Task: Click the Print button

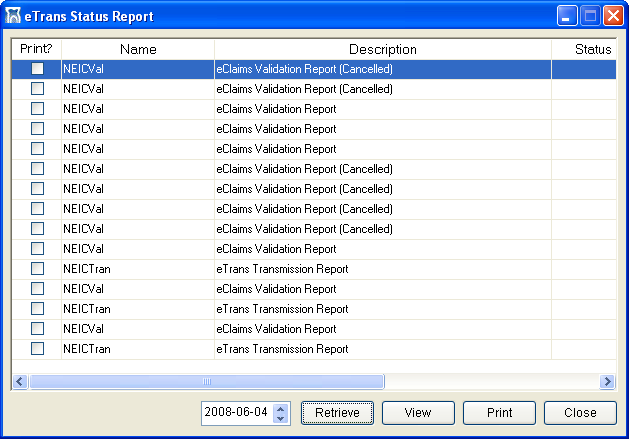Action: coord(499,413)
